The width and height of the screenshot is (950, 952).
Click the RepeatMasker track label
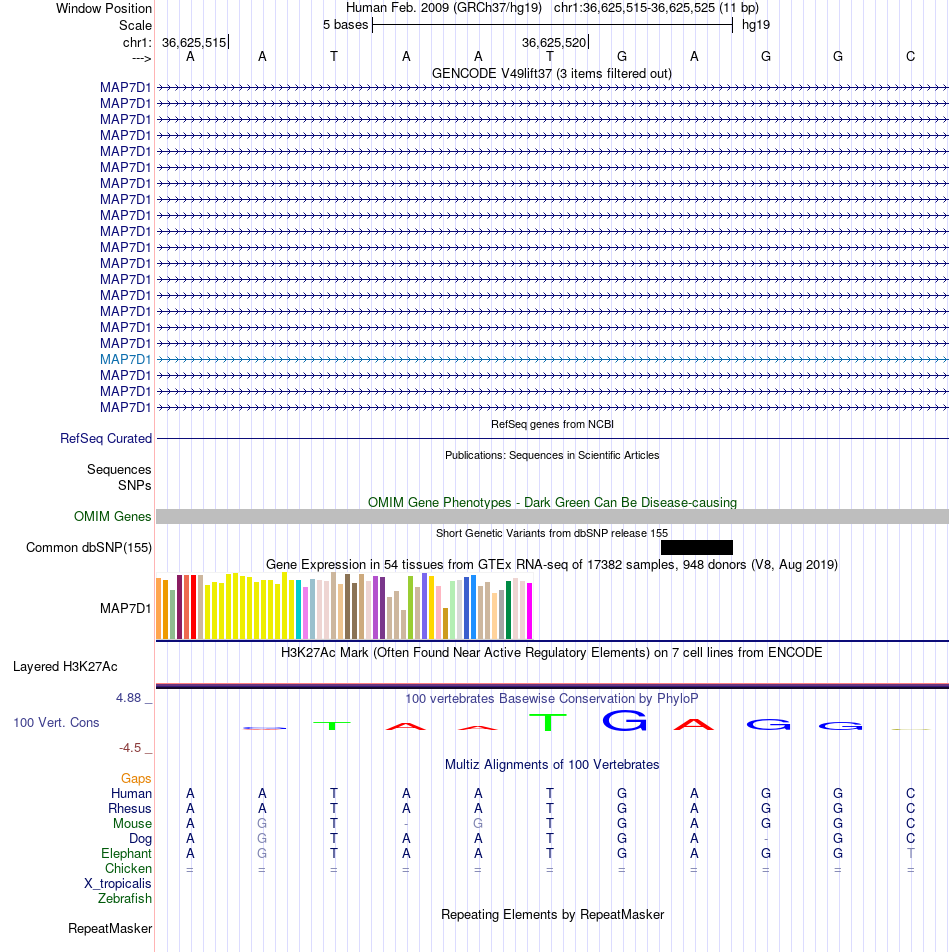pyautogui.click(x=110, y=928)
